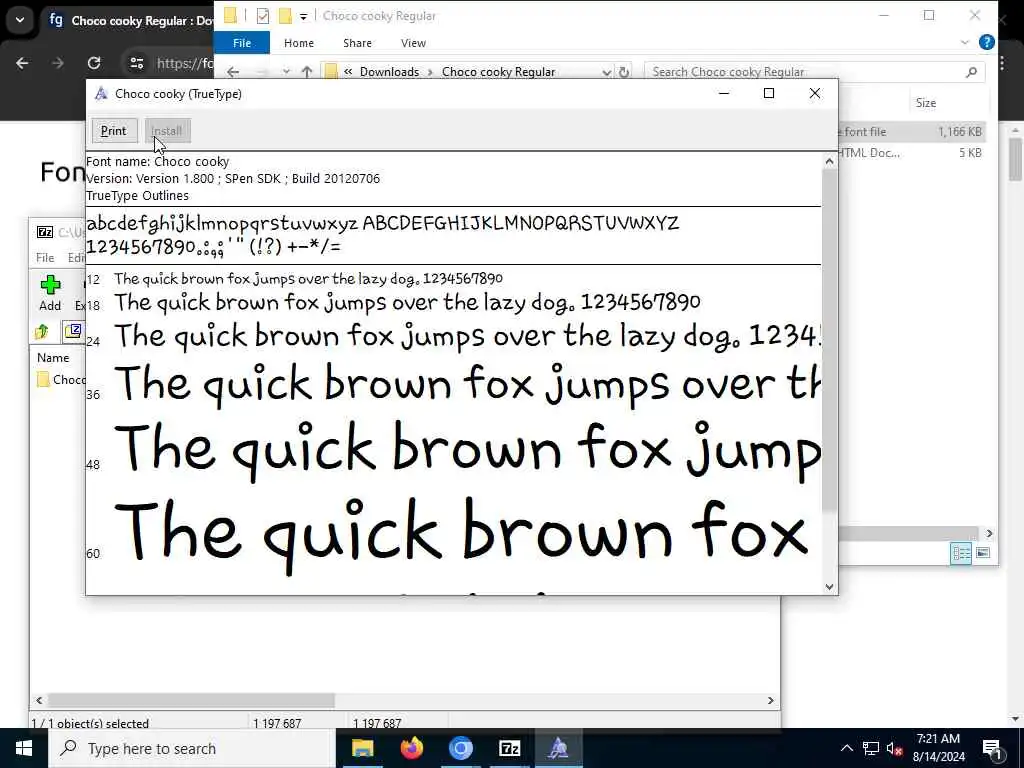Viewport: 1024px width, 768px height.
Task: Click the browser Forward arrow
Action: 58,63
